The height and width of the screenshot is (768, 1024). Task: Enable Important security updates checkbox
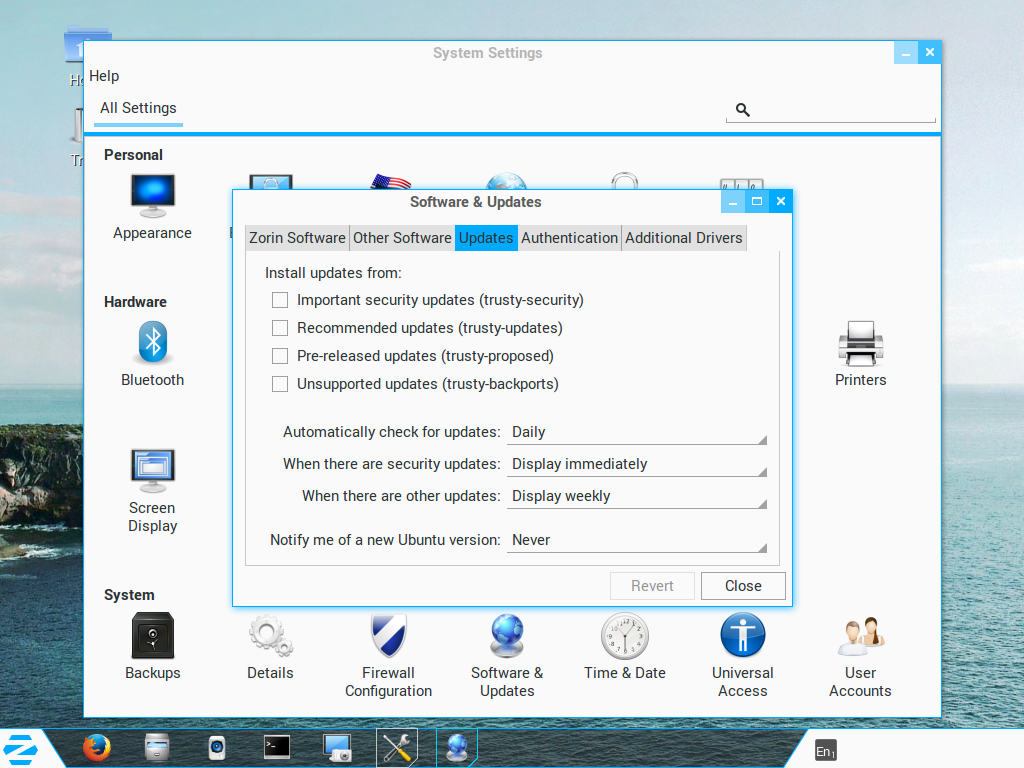(x=280, y=300)
